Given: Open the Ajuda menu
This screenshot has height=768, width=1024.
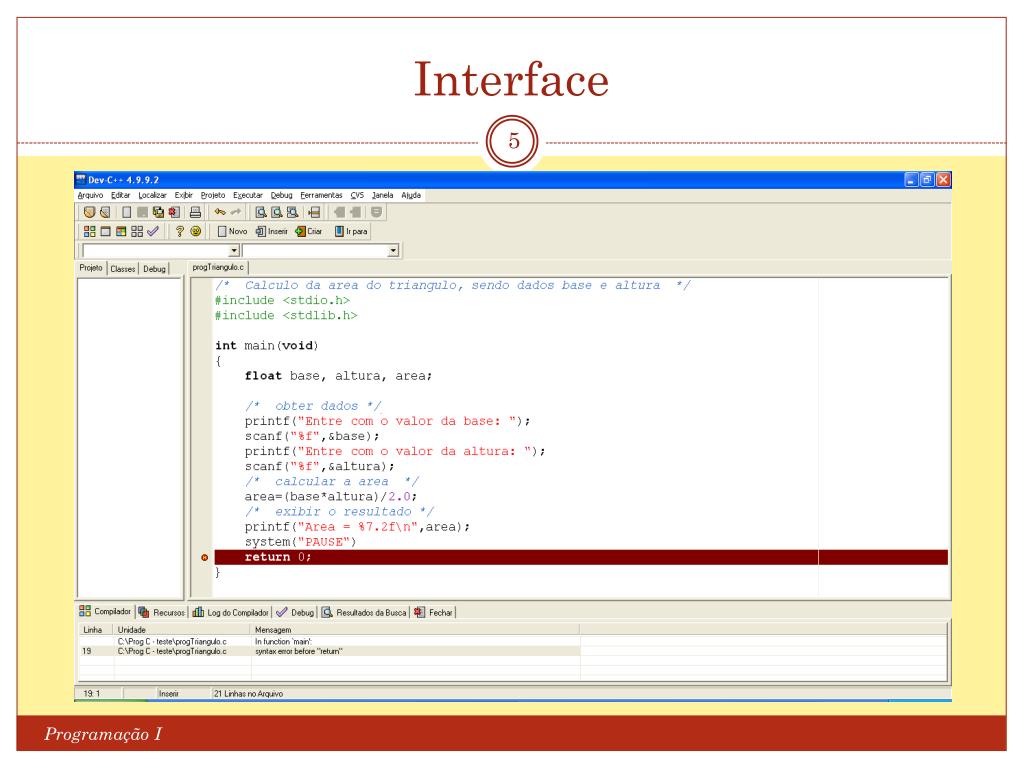Looking at the screenshot, I should click(x=411, y=195).
